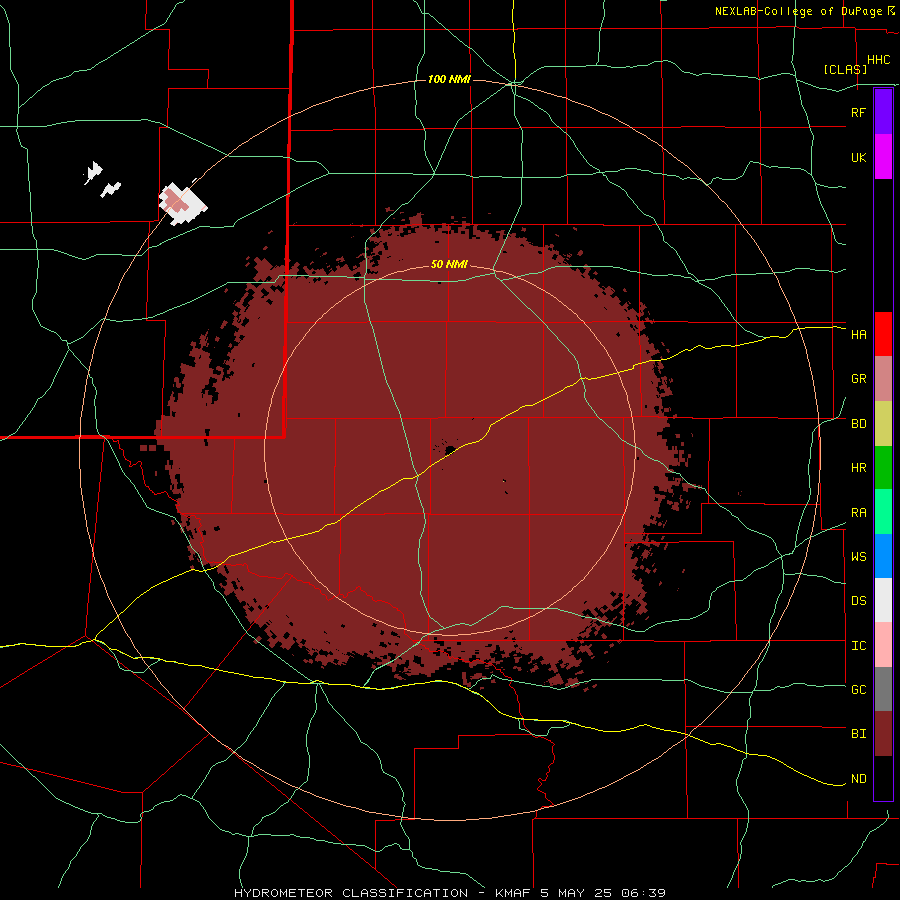Click the RF legend label
The image size is (900, 900).
[x=858, y=112]
